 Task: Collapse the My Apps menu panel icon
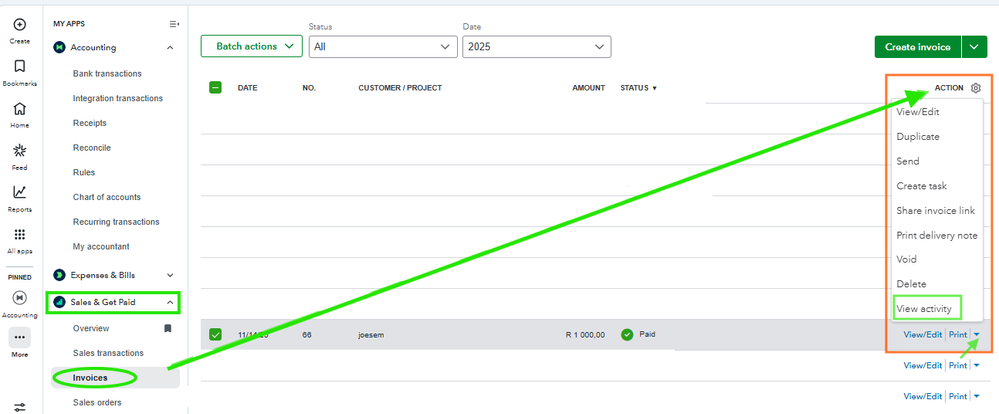(x=174, y=24)
